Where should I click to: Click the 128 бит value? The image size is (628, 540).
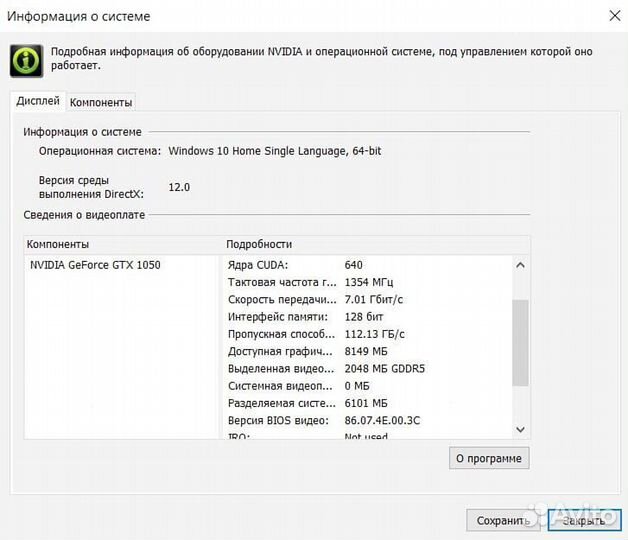tap(364, 317)
